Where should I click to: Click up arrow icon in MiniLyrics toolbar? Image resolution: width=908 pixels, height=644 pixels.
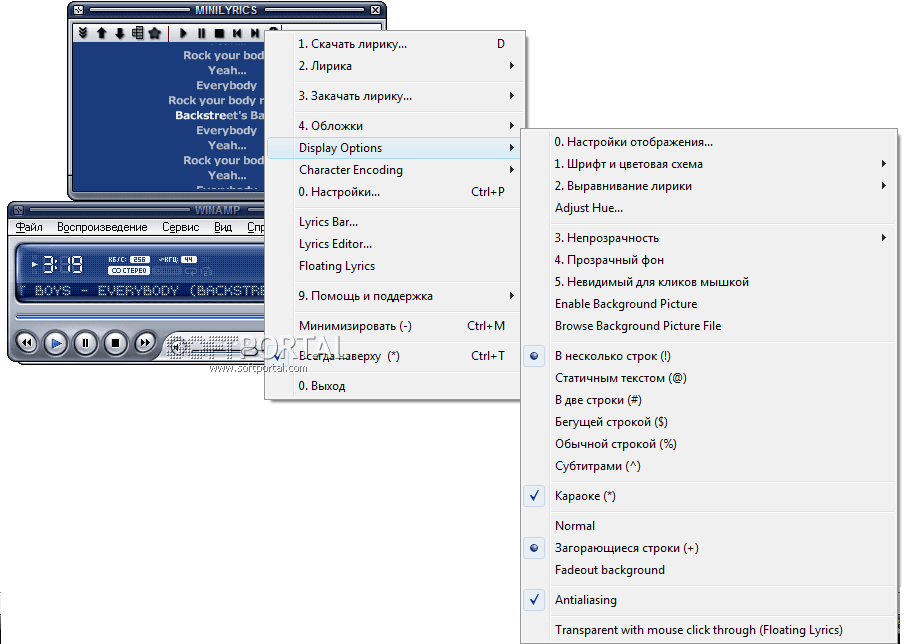101,33
